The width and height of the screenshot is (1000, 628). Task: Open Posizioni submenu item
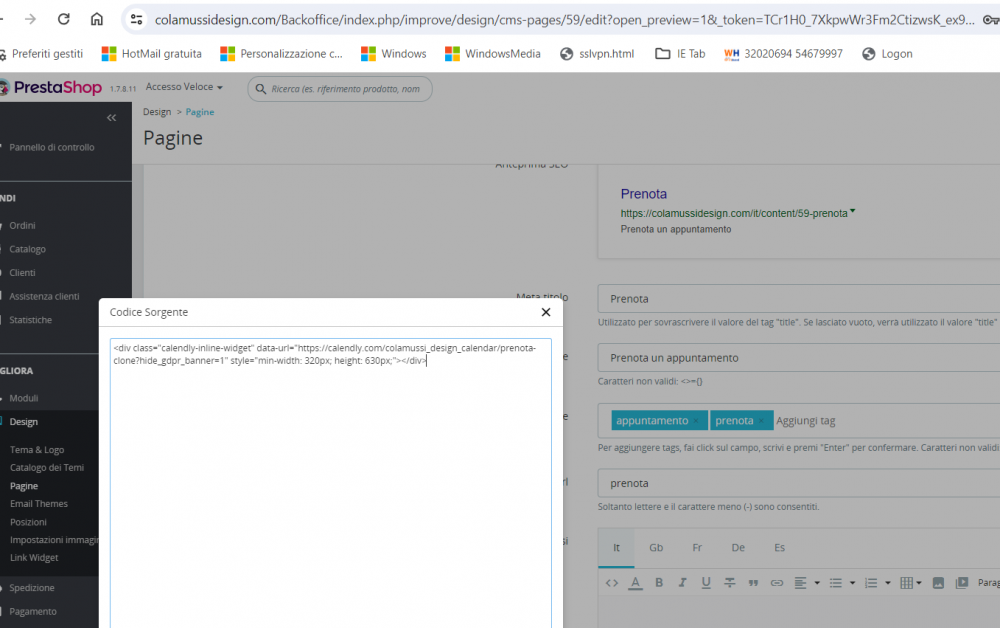(x=28, y=522)
